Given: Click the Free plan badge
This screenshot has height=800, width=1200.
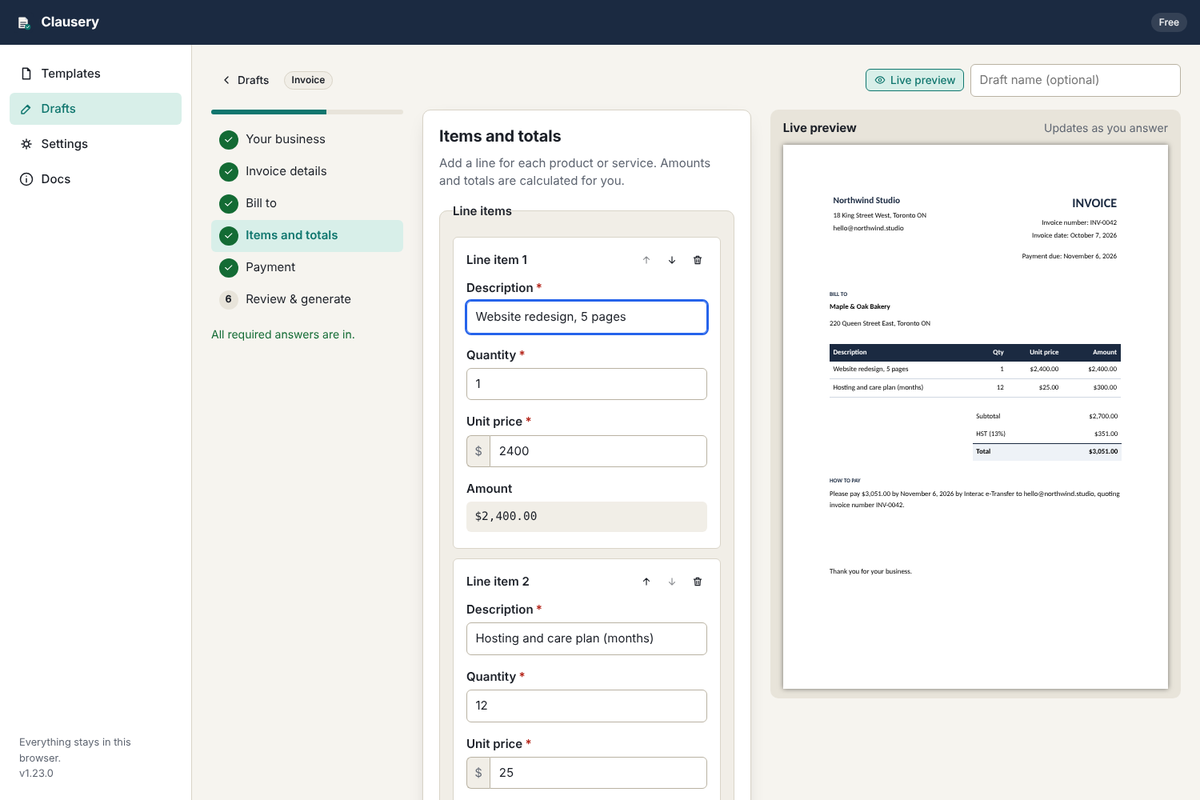Looking at the screenshot, I should (1169, 22).
